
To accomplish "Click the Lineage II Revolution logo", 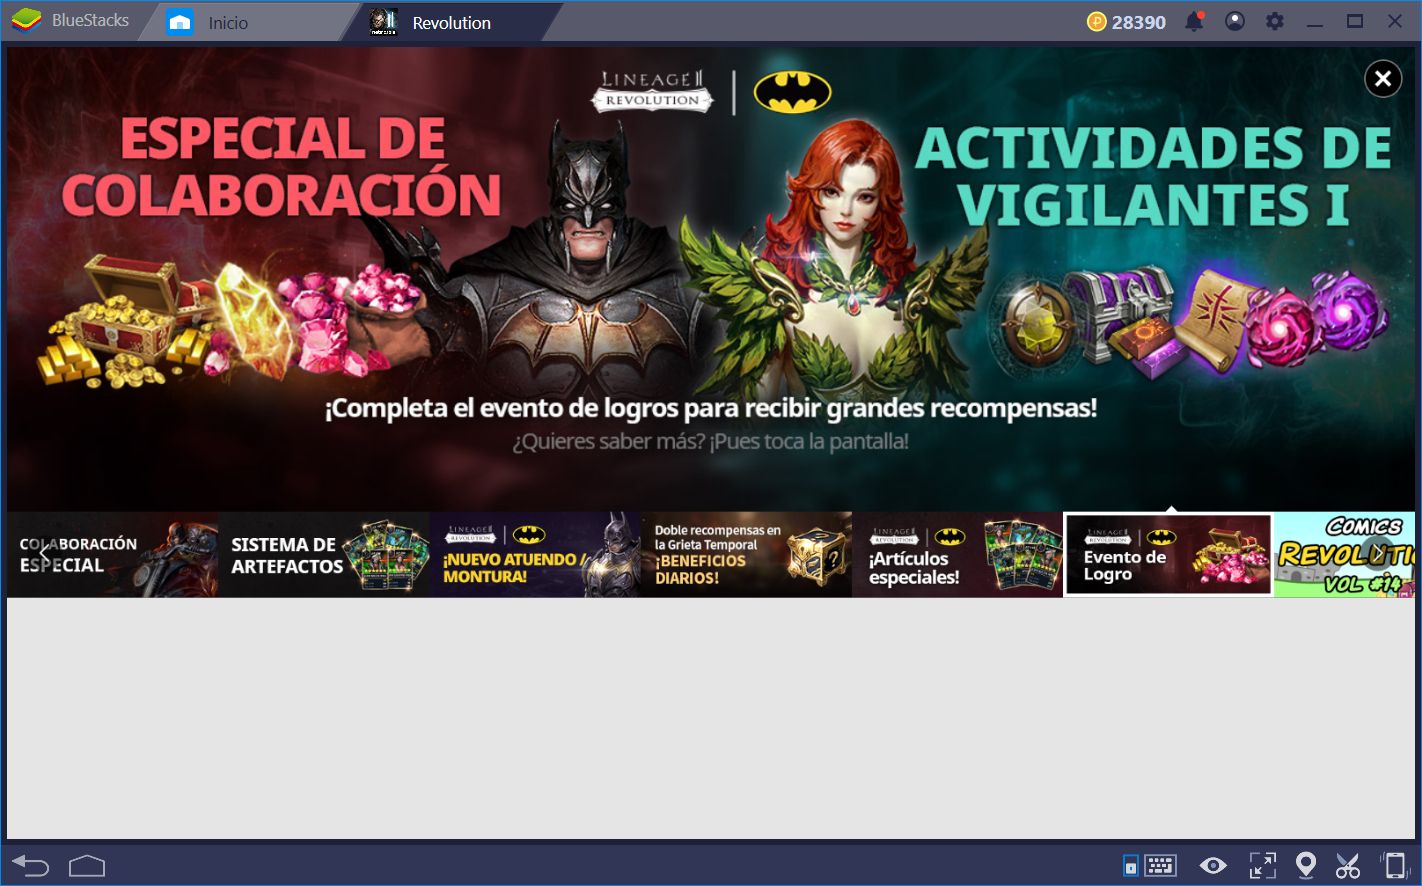I will (x=652, y=91).
